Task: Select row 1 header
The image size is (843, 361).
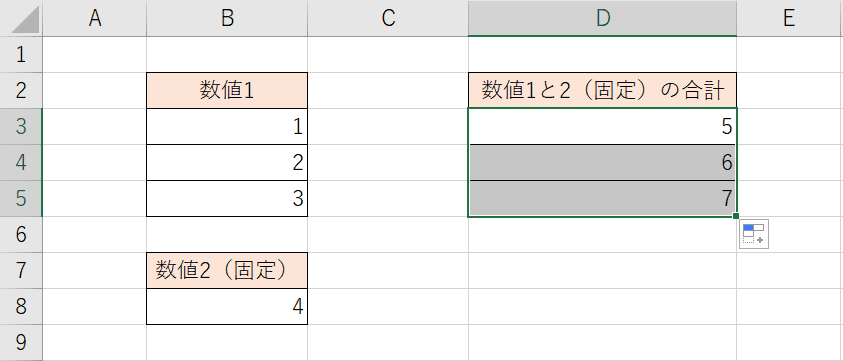Action: 21,54
